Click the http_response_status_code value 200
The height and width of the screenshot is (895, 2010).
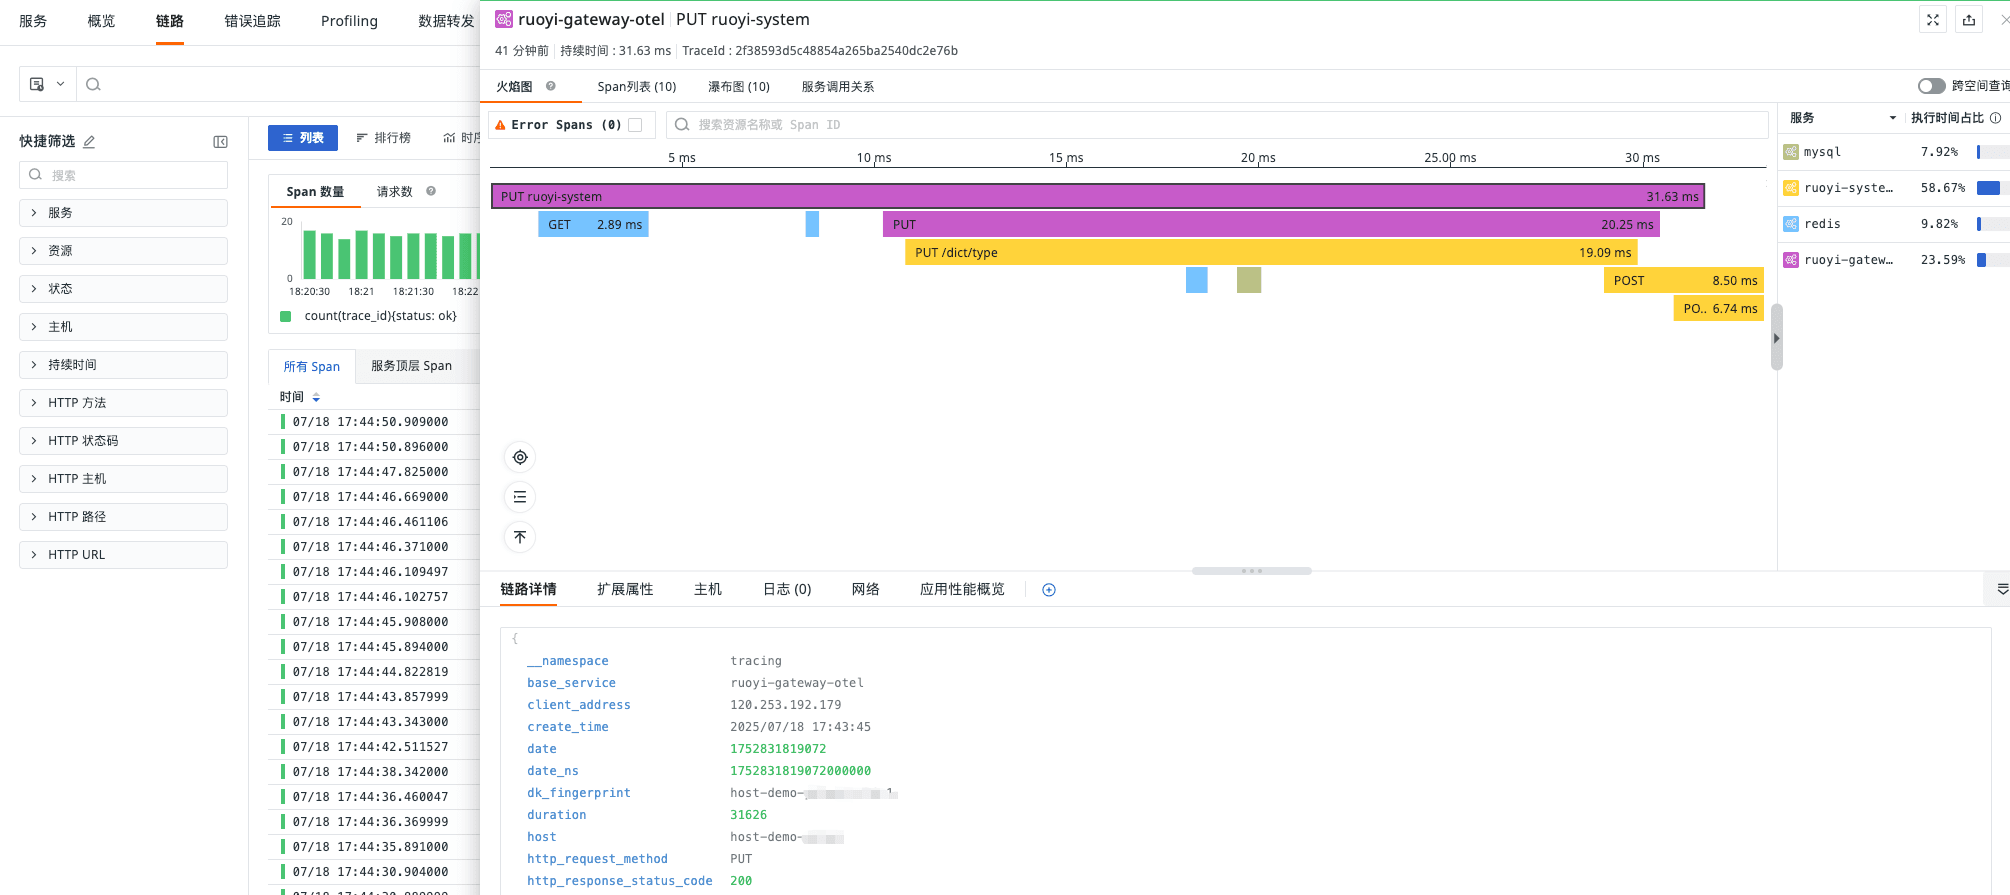(x=741, y=881)
